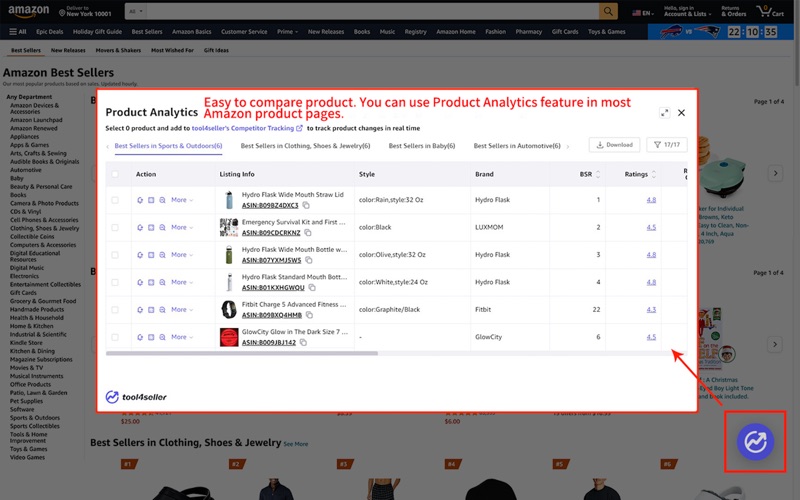Click the Amazon search magnifier button
The width and height of the screenshot is (800, 500).
(608, 11)
